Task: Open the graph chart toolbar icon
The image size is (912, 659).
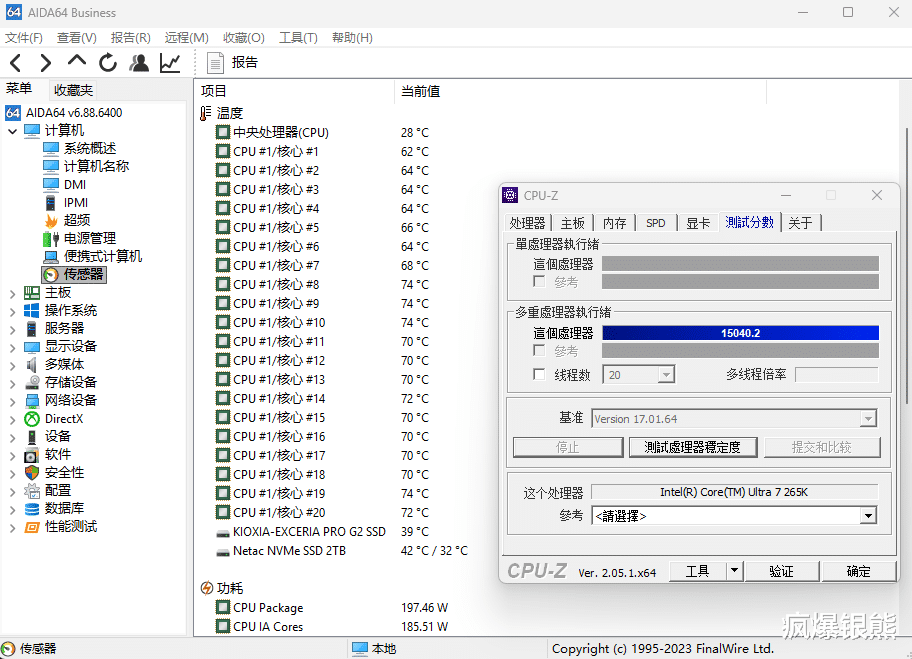Action: (170, 62)
